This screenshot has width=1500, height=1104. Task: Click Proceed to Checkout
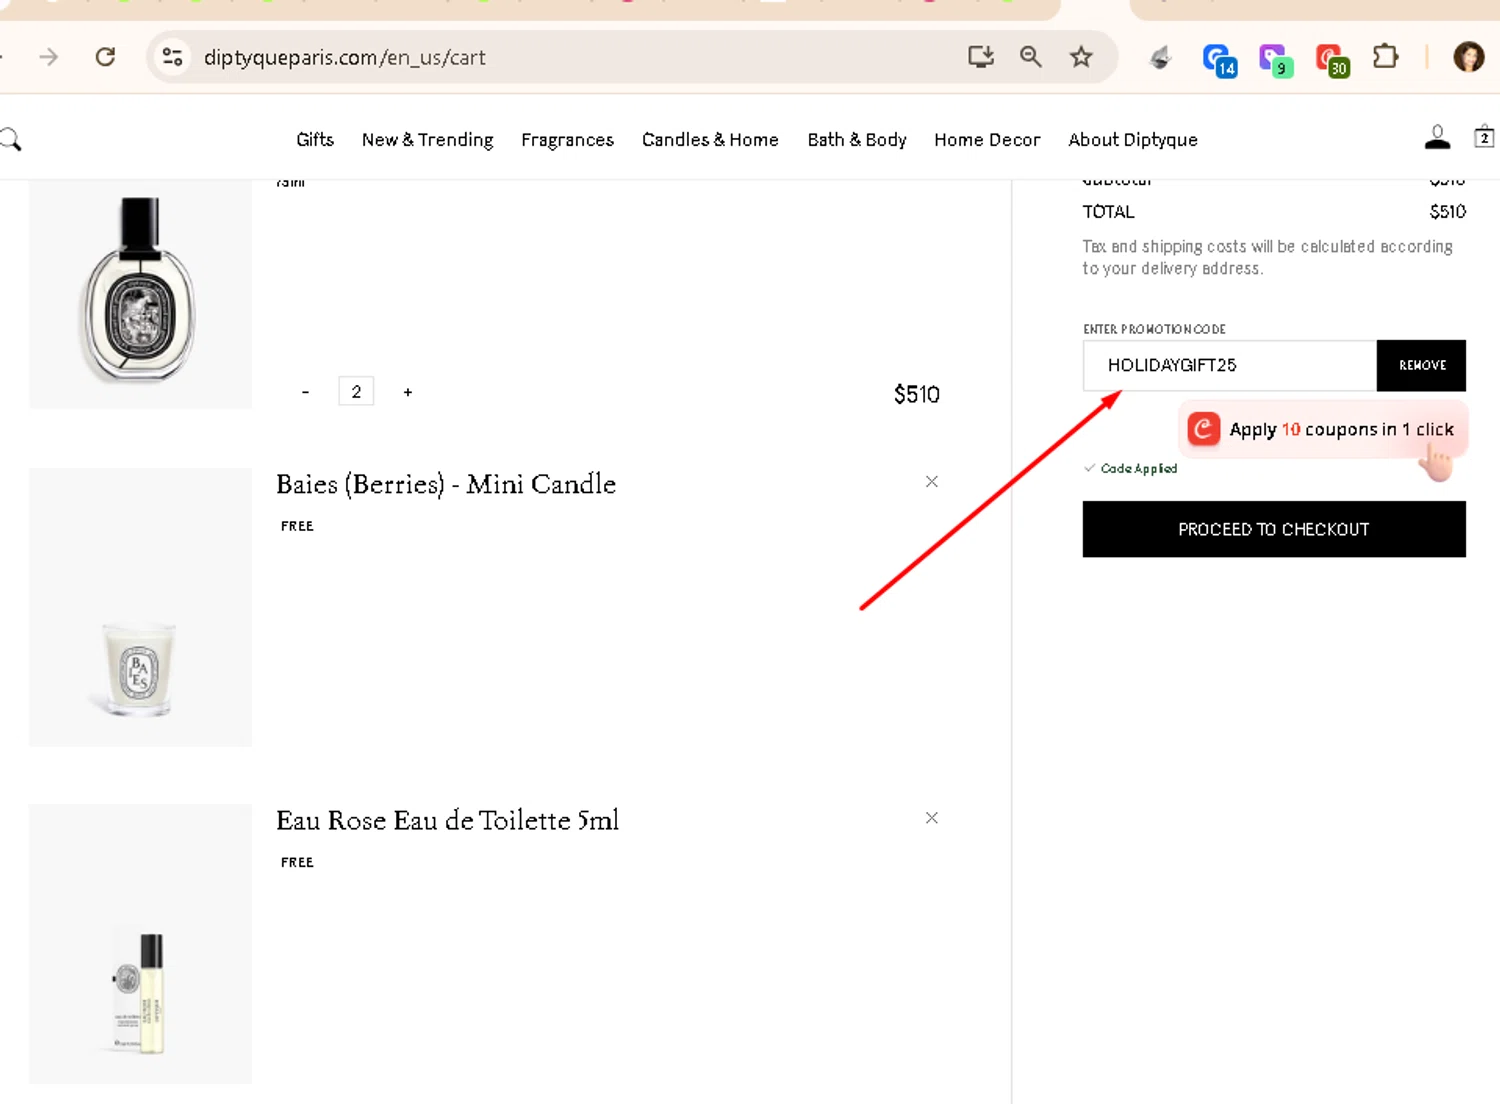tap(1274, 529)
